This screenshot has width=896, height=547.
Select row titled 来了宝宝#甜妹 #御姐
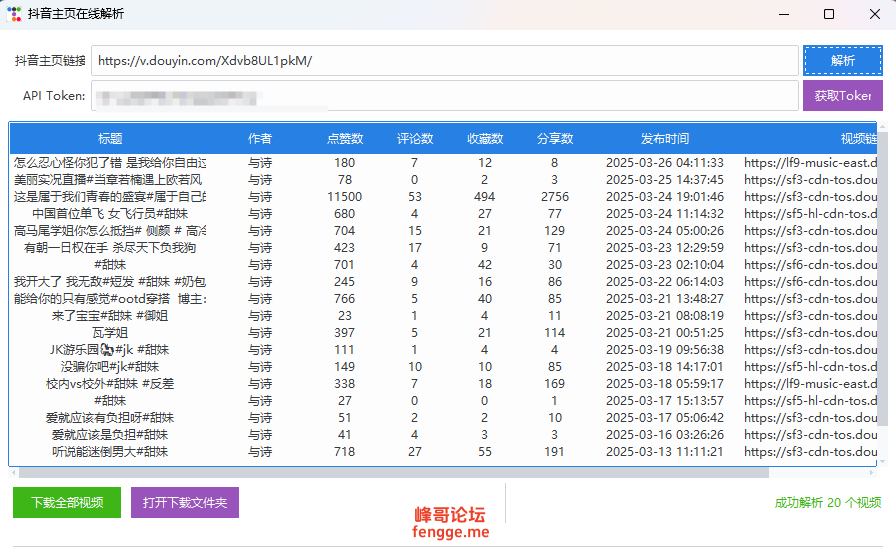pyautogui.click(x=443, y=316)
